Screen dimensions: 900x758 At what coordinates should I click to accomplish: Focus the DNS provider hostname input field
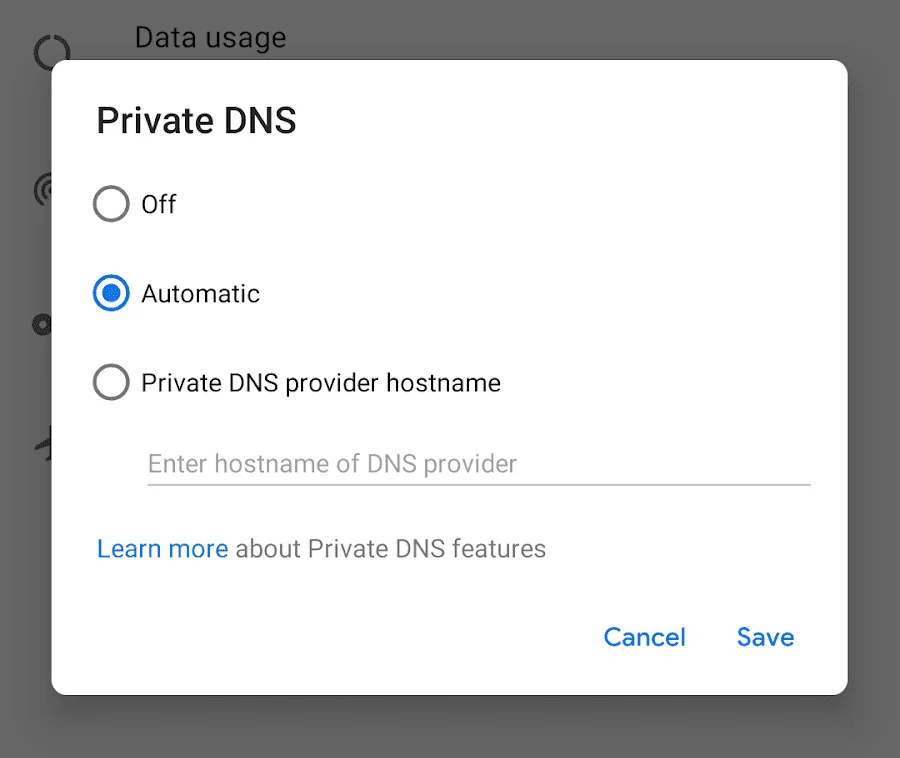pyautogui.click(x=479, y=464)
